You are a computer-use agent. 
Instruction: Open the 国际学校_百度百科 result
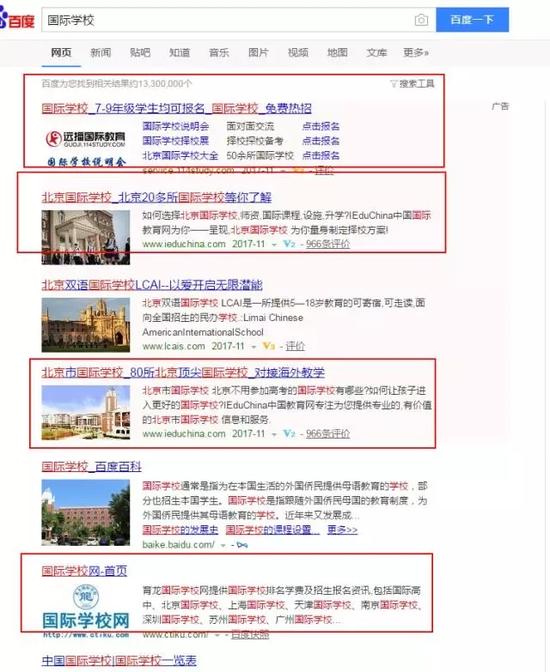[x=91, y=467]
